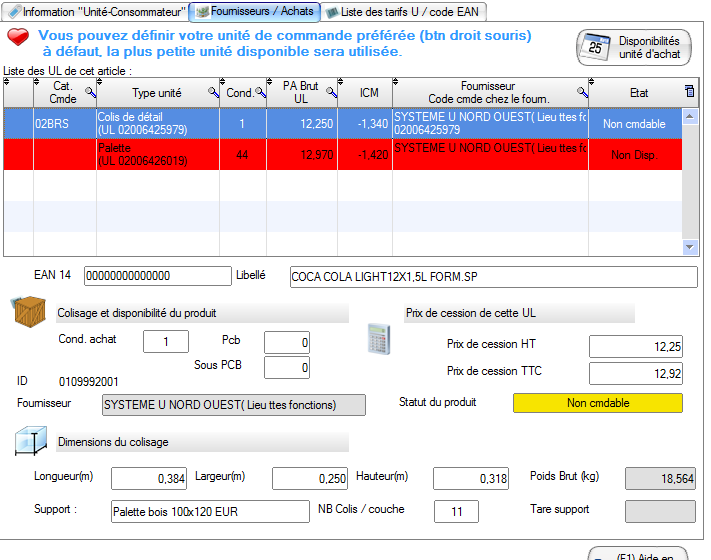Image resolution: width=711 pixels, height=560 pixels.
Task: Click the F1 Aide button
Action: [x=640, y=554]
